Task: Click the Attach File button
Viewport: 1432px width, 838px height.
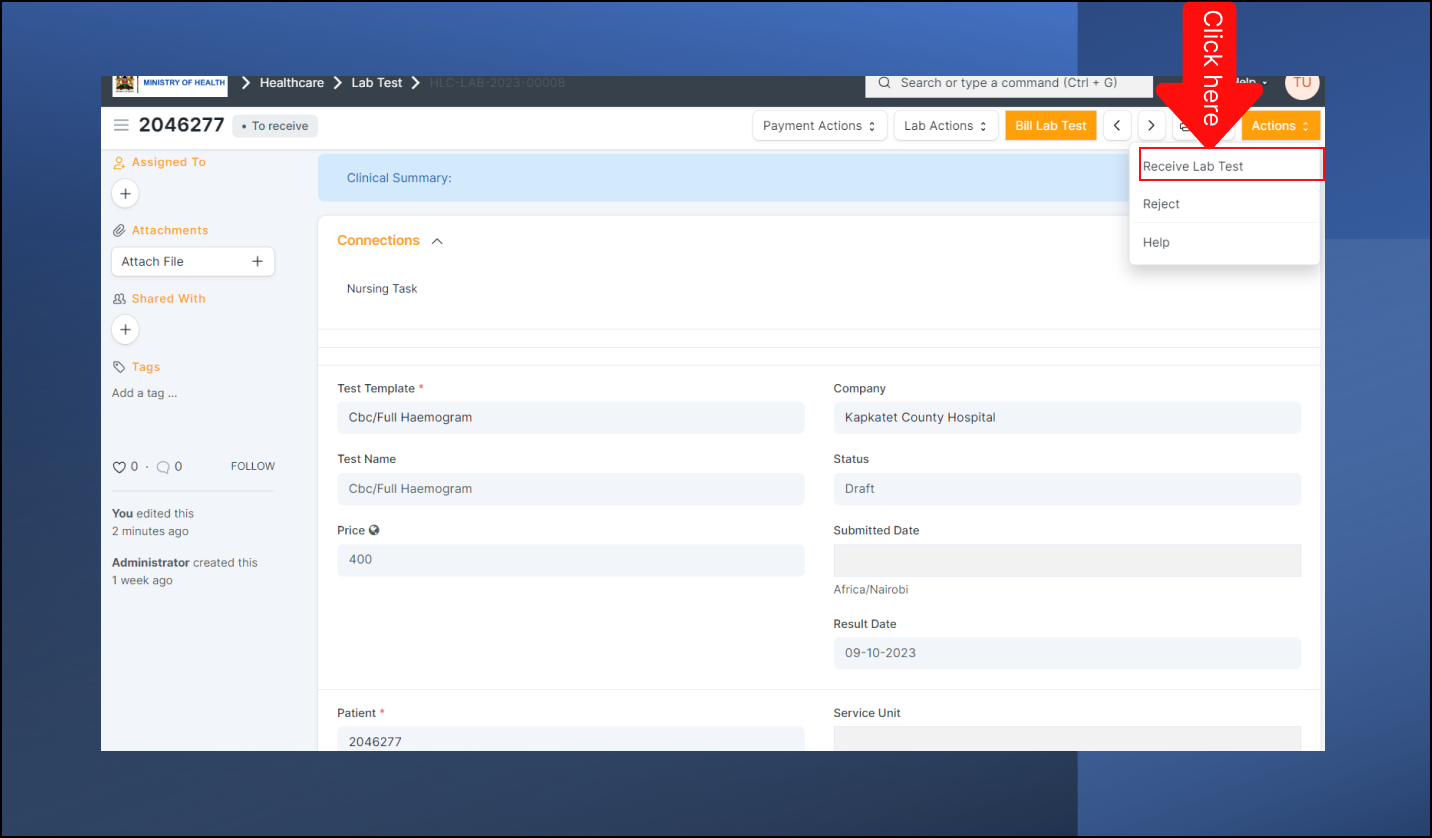Action: click(x=193, y=261)
